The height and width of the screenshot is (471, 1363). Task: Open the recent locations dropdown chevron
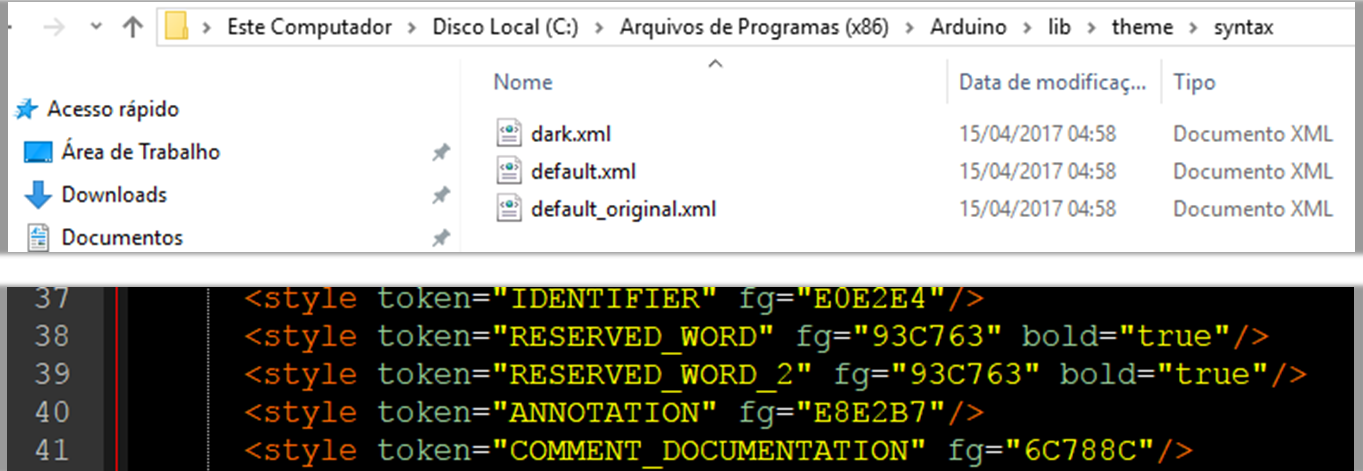(97, 27)
